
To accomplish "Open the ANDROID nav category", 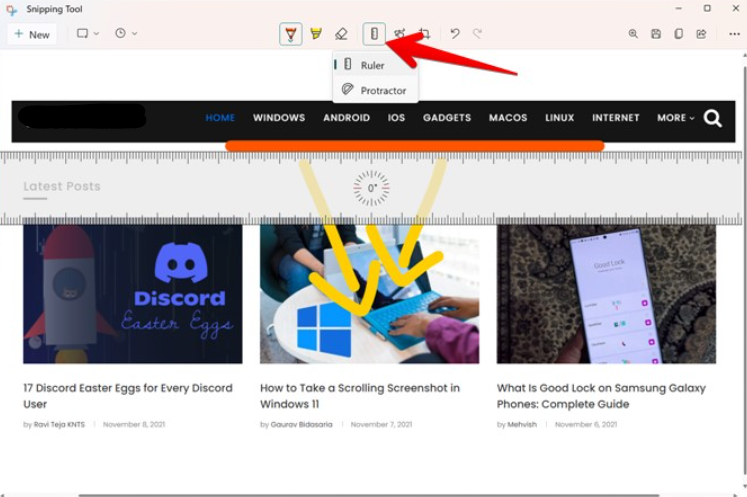I will point(346,118).
